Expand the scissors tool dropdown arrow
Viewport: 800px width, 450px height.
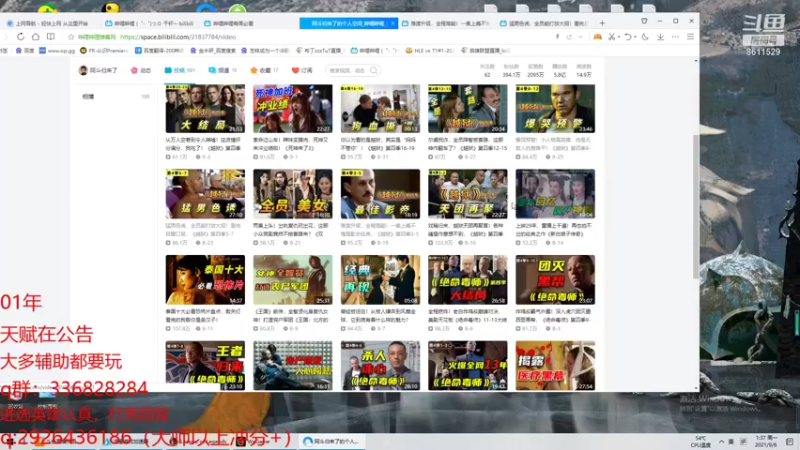(618, 37)
